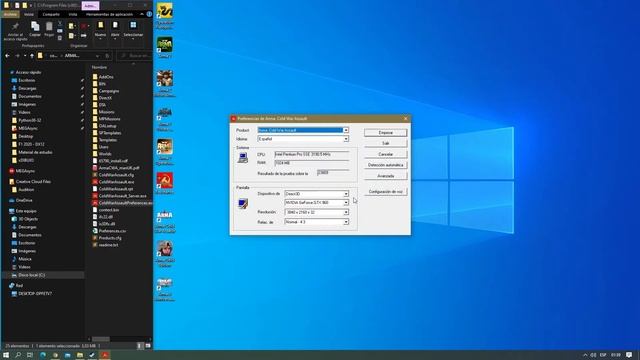Switch Explorer to details view icon

tap(140, 346)
